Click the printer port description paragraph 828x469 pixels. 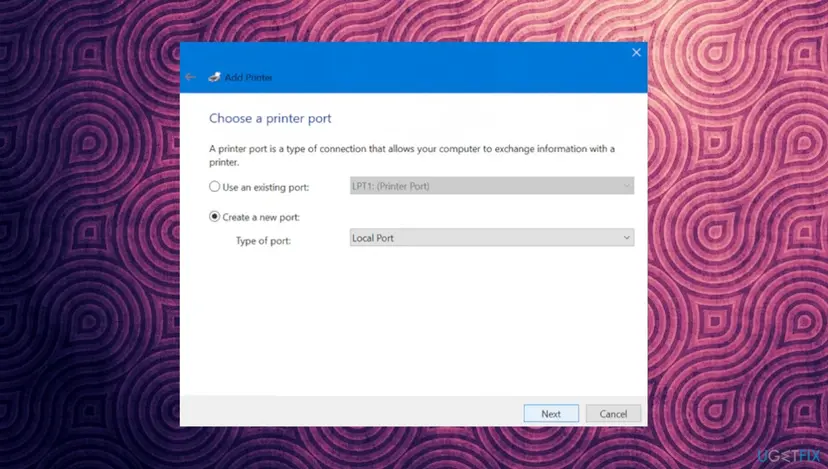click(x=412, y=155)
